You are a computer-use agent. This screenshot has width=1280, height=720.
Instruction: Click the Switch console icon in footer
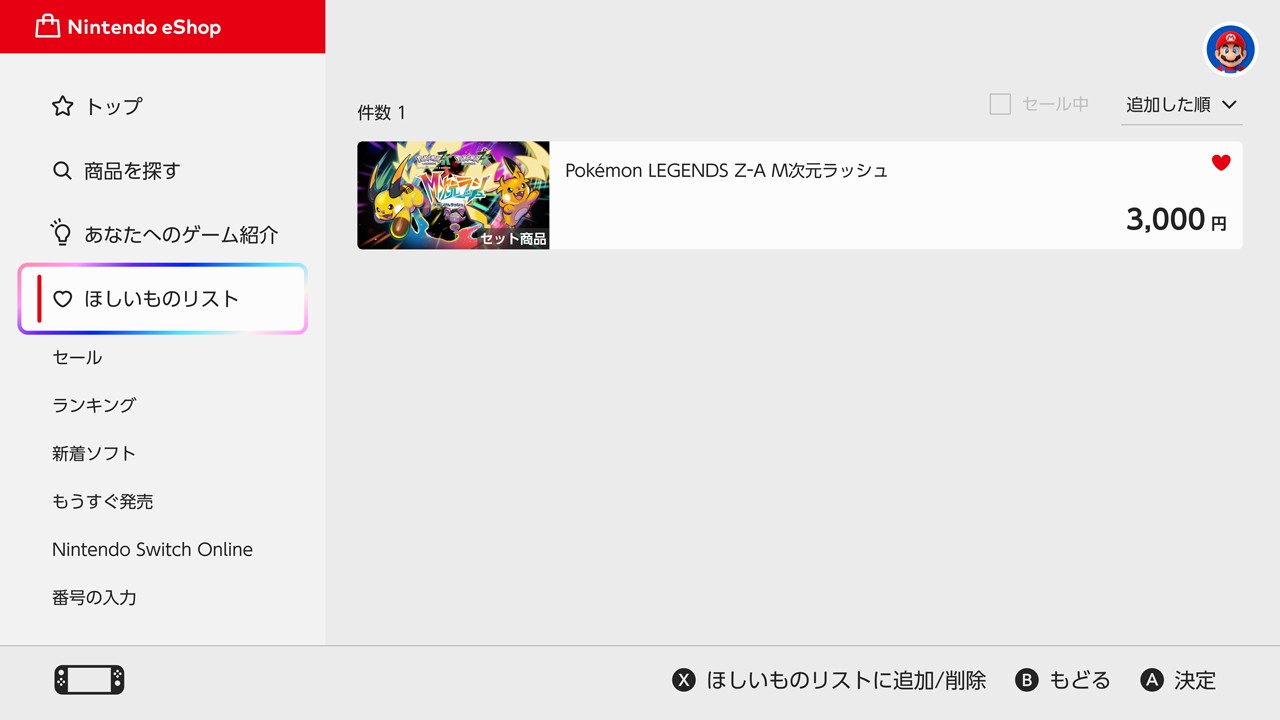(x=89, y=680)
